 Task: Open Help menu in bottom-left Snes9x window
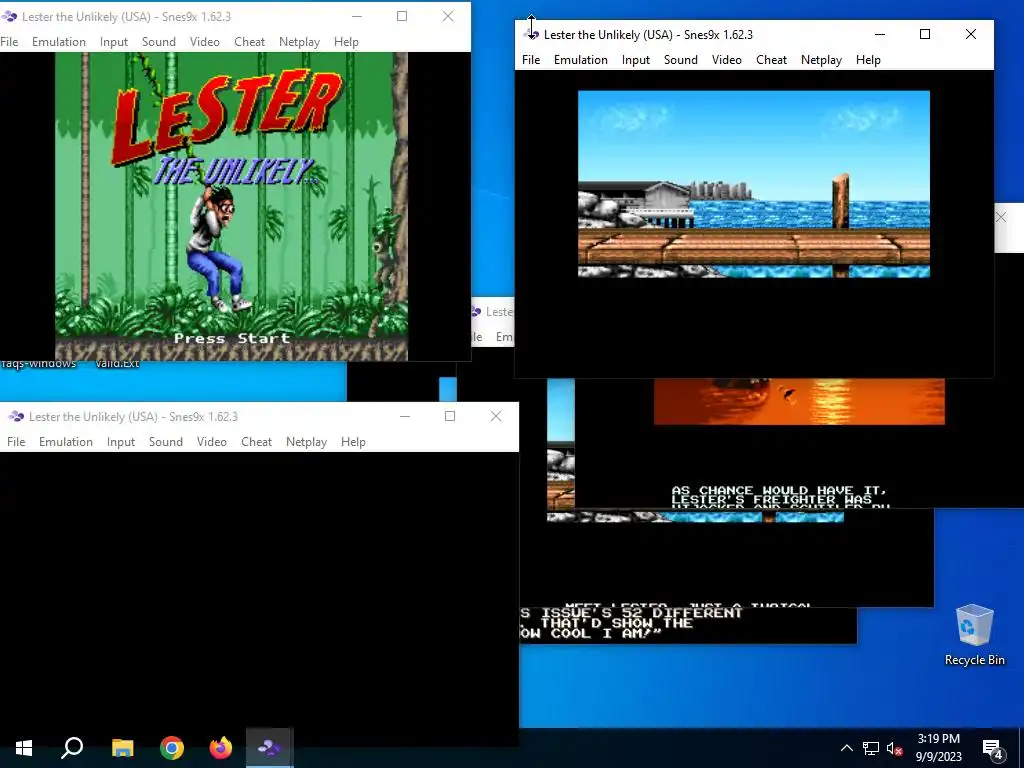[353, 442]
